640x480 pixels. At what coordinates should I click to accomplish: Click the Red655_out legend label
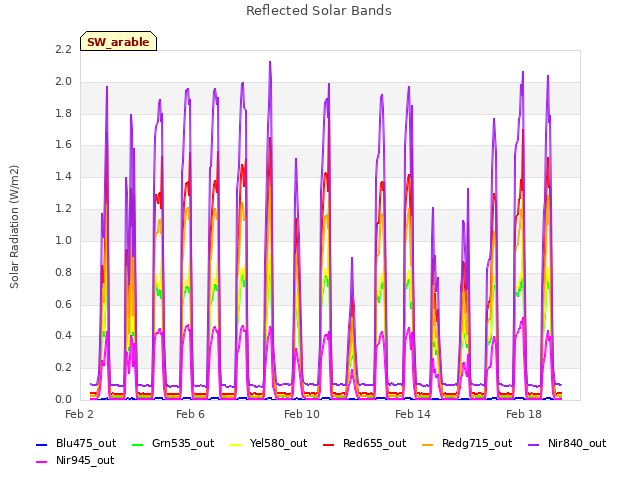(374, 443)
